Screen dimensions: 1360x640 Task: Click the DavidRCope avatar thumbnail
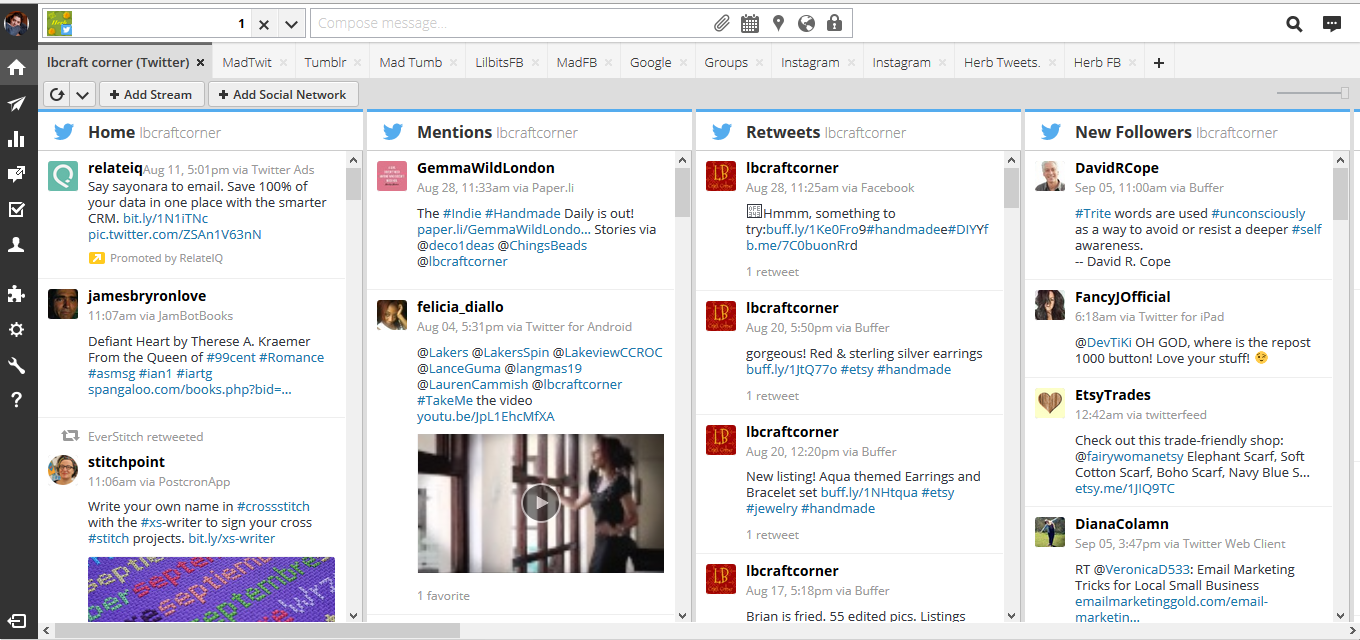click(1050, 175)
